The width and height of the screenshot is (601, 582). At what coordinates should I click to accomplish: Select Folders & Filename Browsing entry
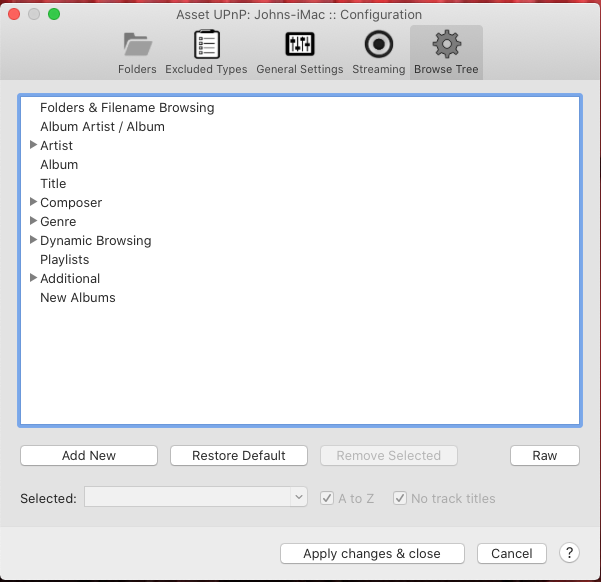(x=127, y=107)
